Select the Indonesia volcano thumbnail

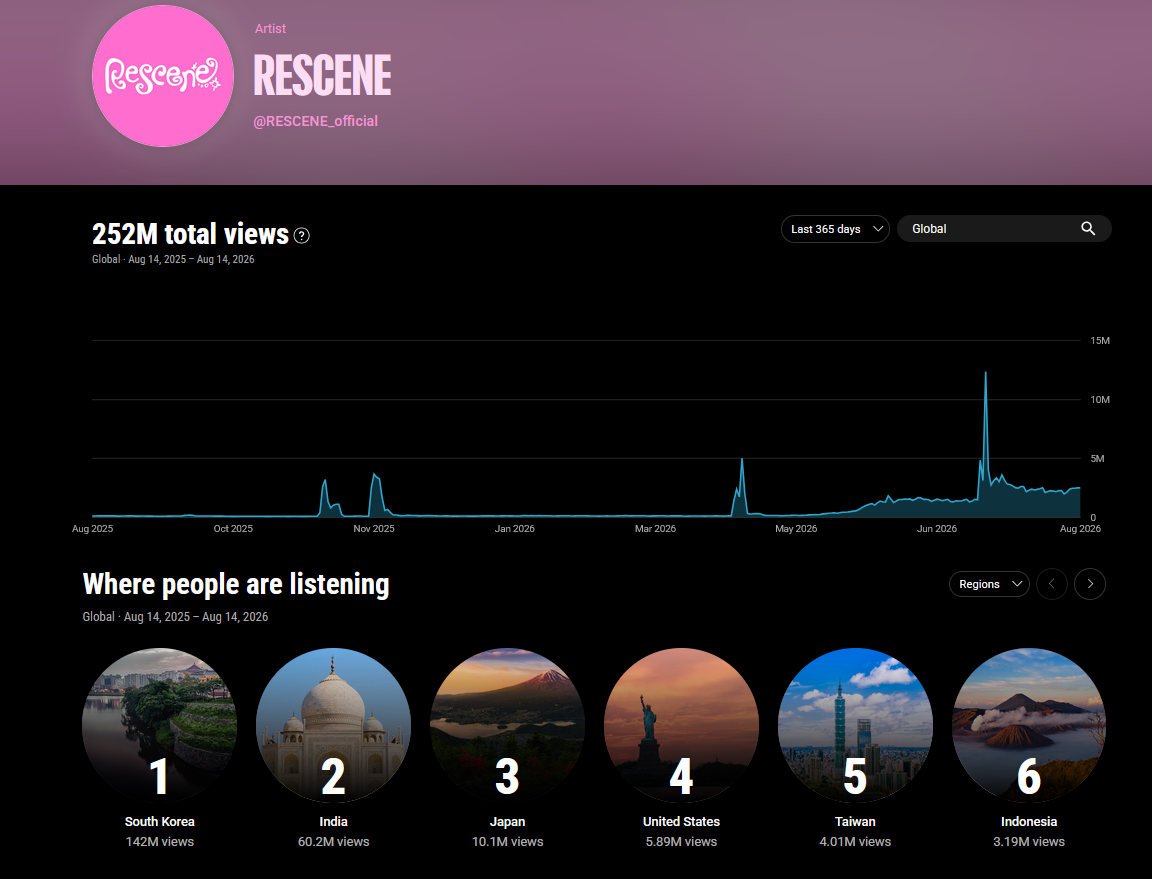click(1029, 725)
